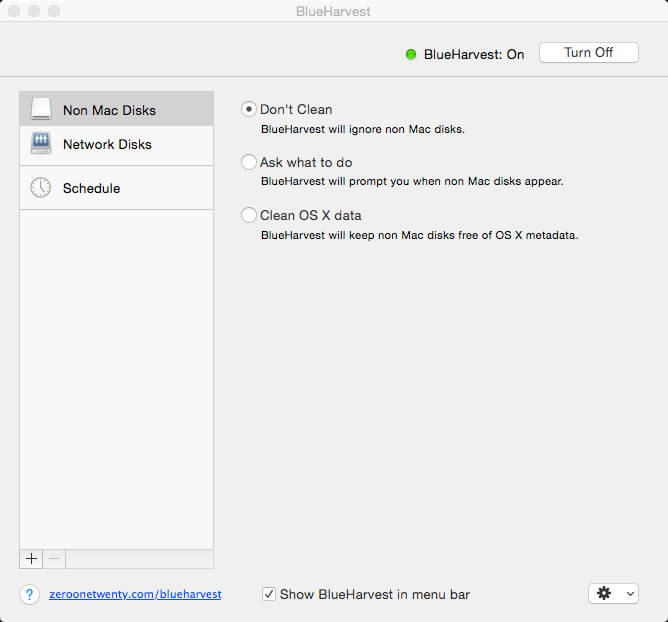Open the zeroonetwenty.com/blueharvest link
Screen dimensions: 668x622
click(x=135, y=594)
